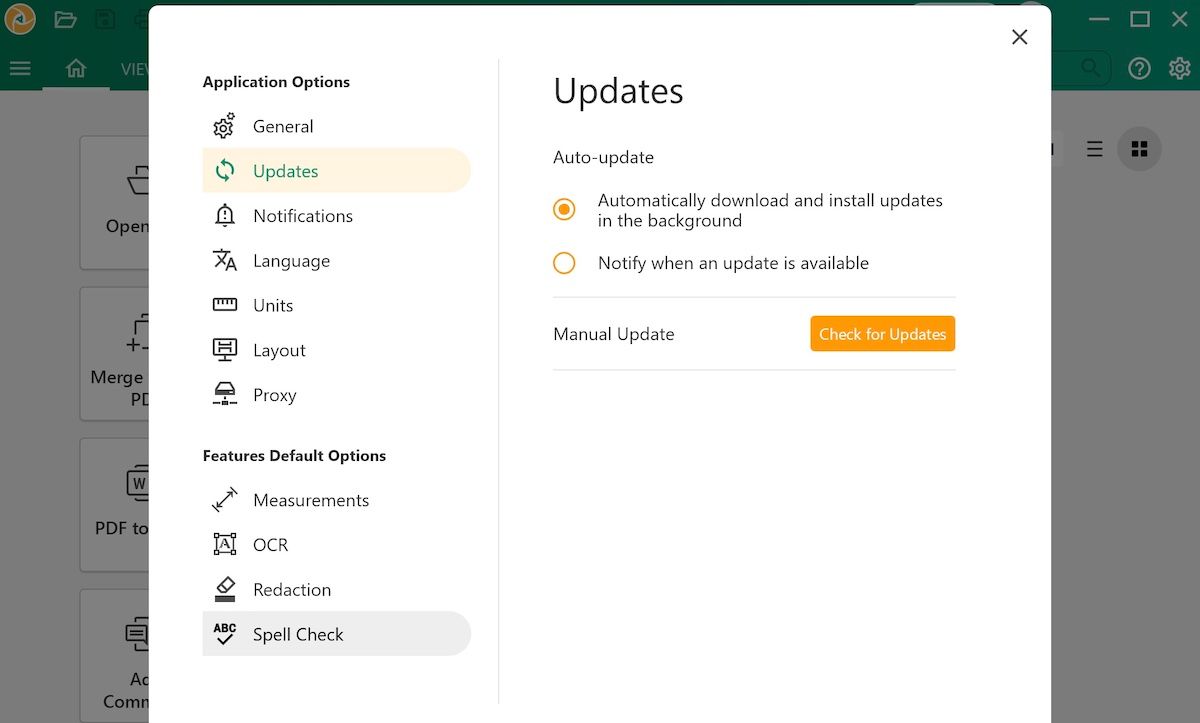Screen dimensions: 1200x723
Task: Open the hamburger main menu
Action: (x=20, y=69)
